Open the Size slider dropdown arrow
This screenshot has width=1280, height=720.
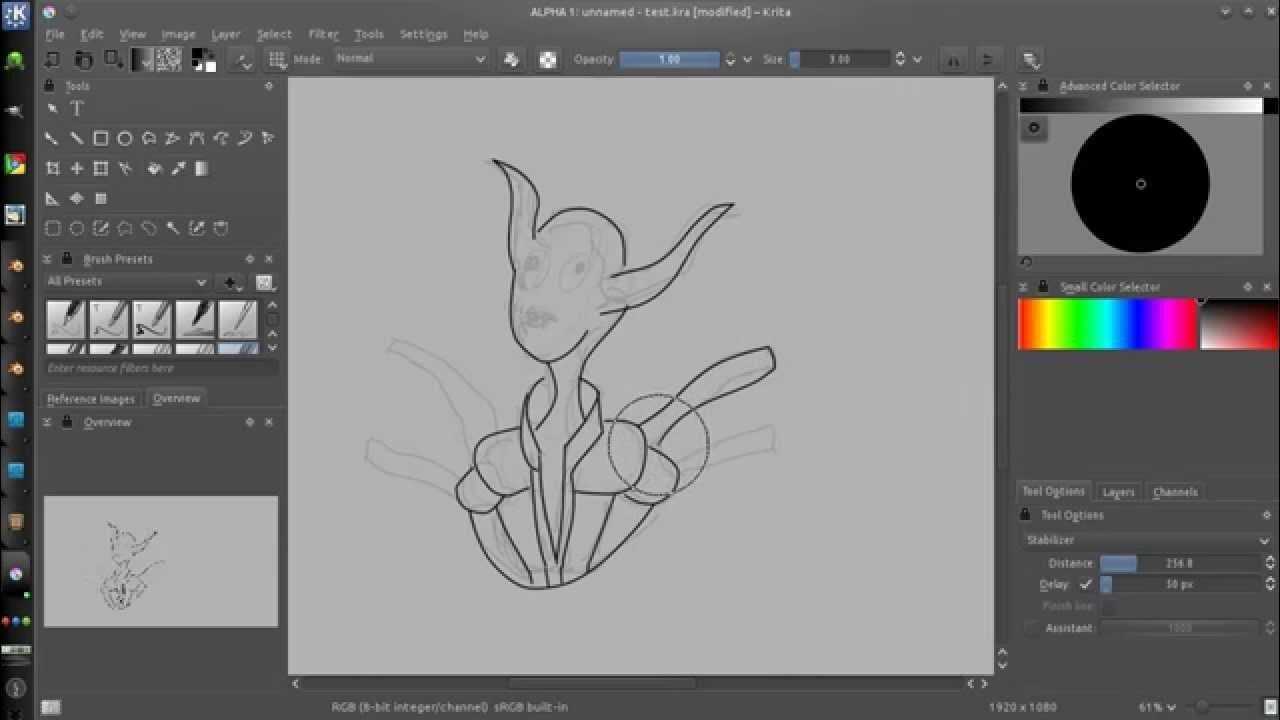click(917, 59)
